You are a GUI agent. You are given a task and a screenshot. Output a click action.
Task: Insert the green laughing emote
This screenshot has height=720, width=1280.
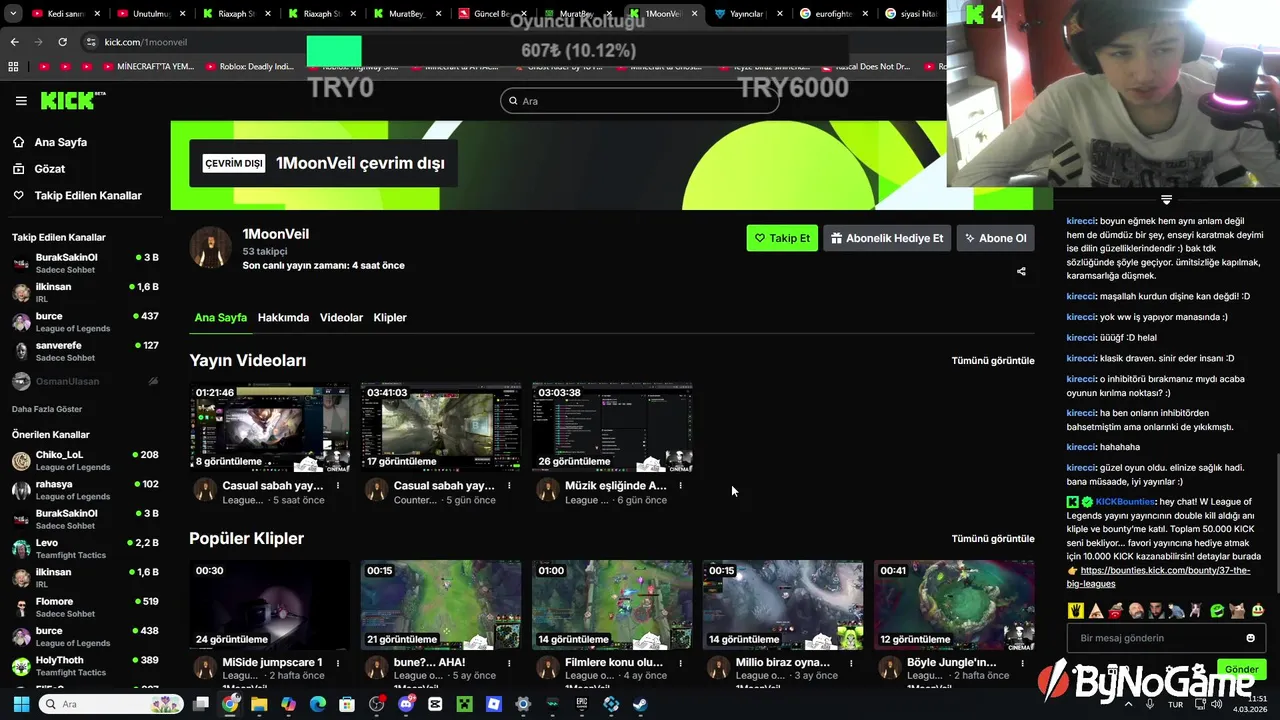1217,610
